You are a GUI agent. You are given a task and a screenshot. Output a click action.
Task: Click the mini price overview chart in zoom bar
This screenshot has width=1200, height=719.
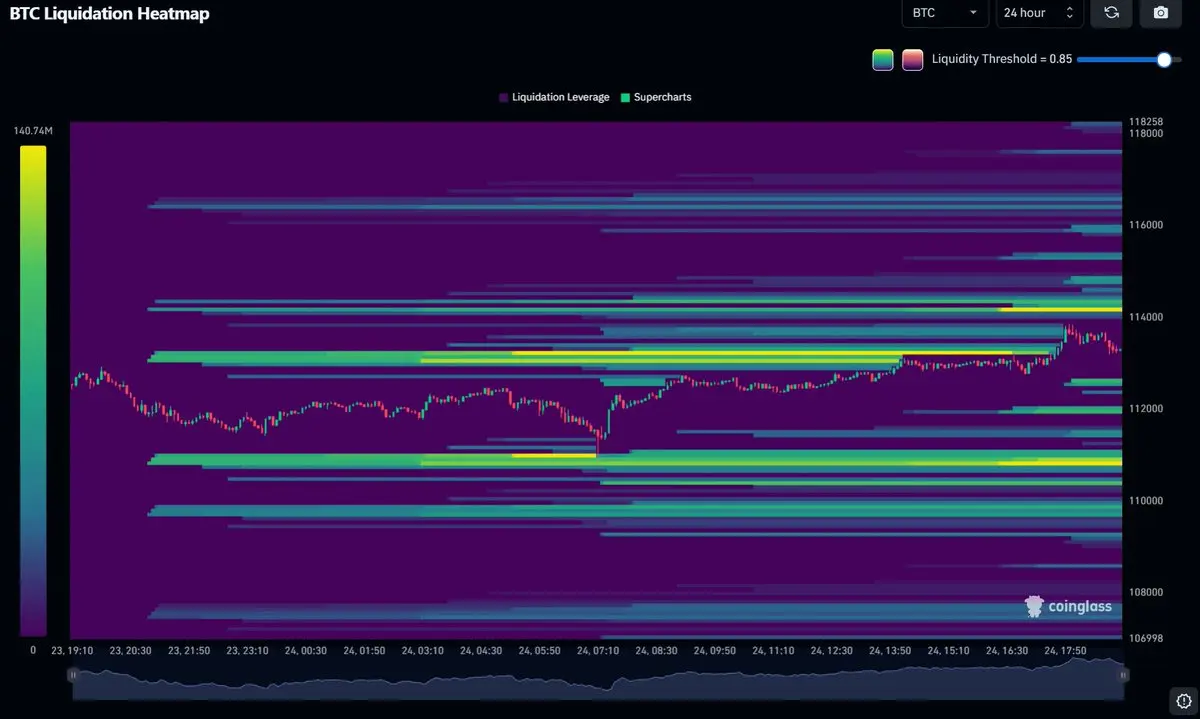coord(598,680)
